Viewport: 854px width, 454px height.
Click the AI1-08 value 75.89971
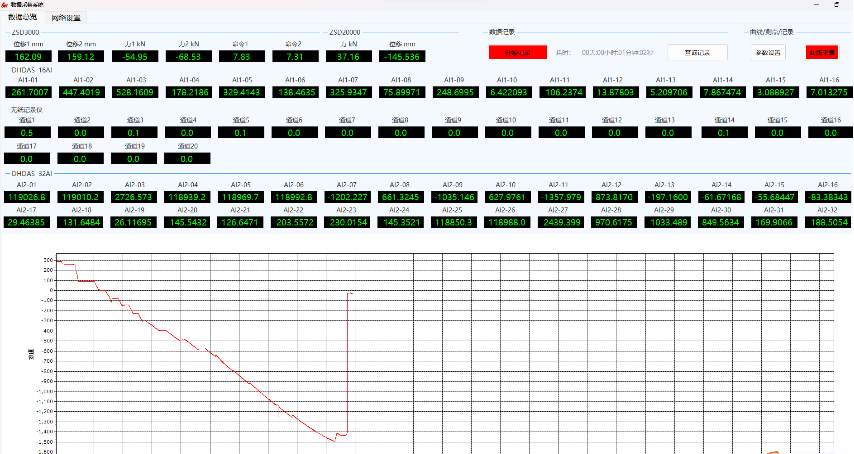coord(402,93)
